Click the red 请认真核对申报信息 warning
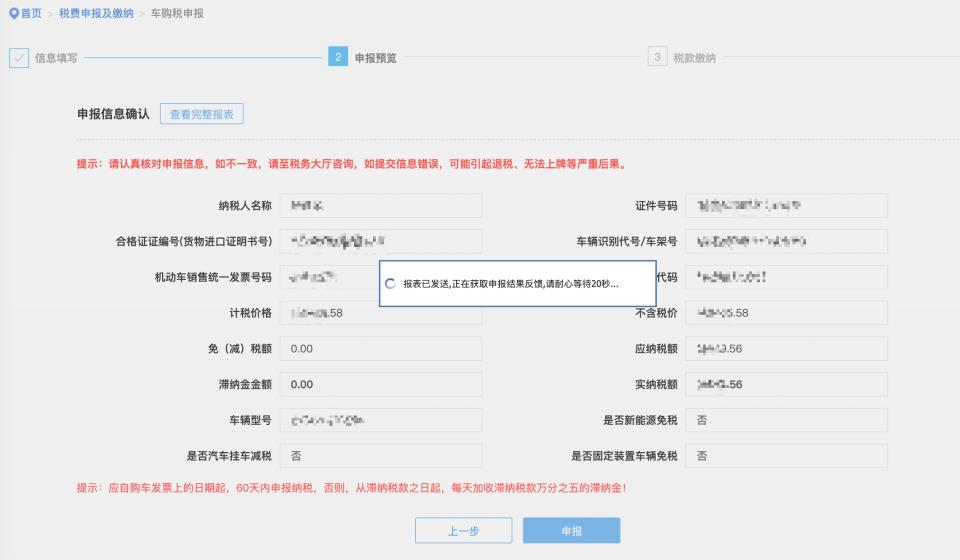Image resolution: width=960 pixels, height=560 pixels. (x=352, y=164)
